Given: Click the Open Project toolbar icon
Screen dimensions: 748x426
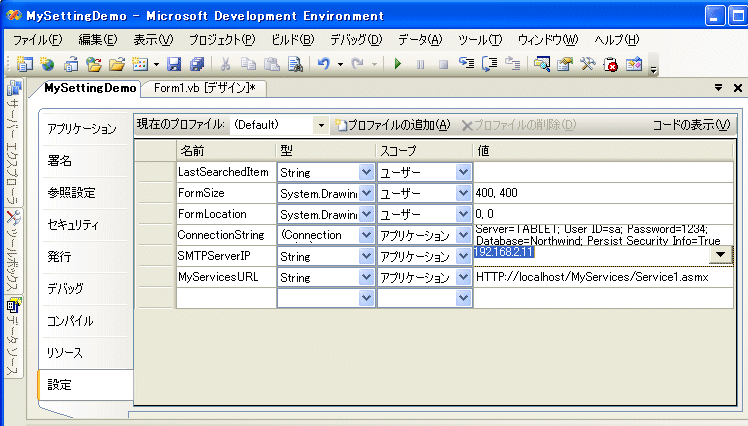Looking at the screenshot, I should [x=71, y=64].
